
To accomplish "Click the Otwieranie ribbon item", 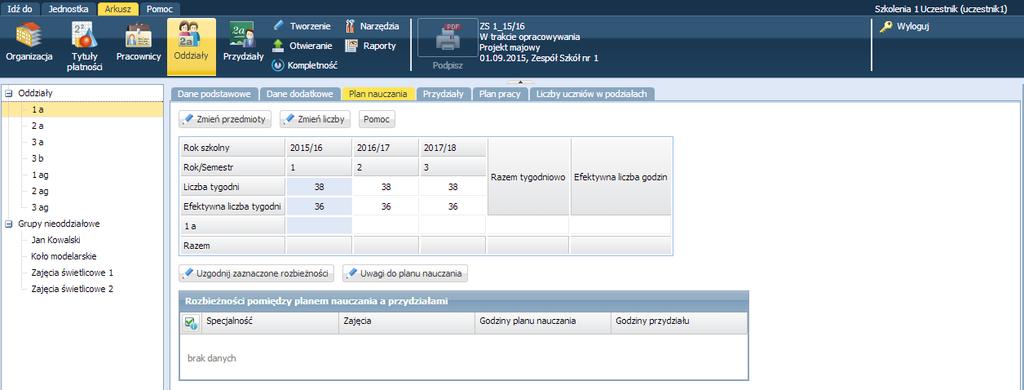I will tap(302, 46).
